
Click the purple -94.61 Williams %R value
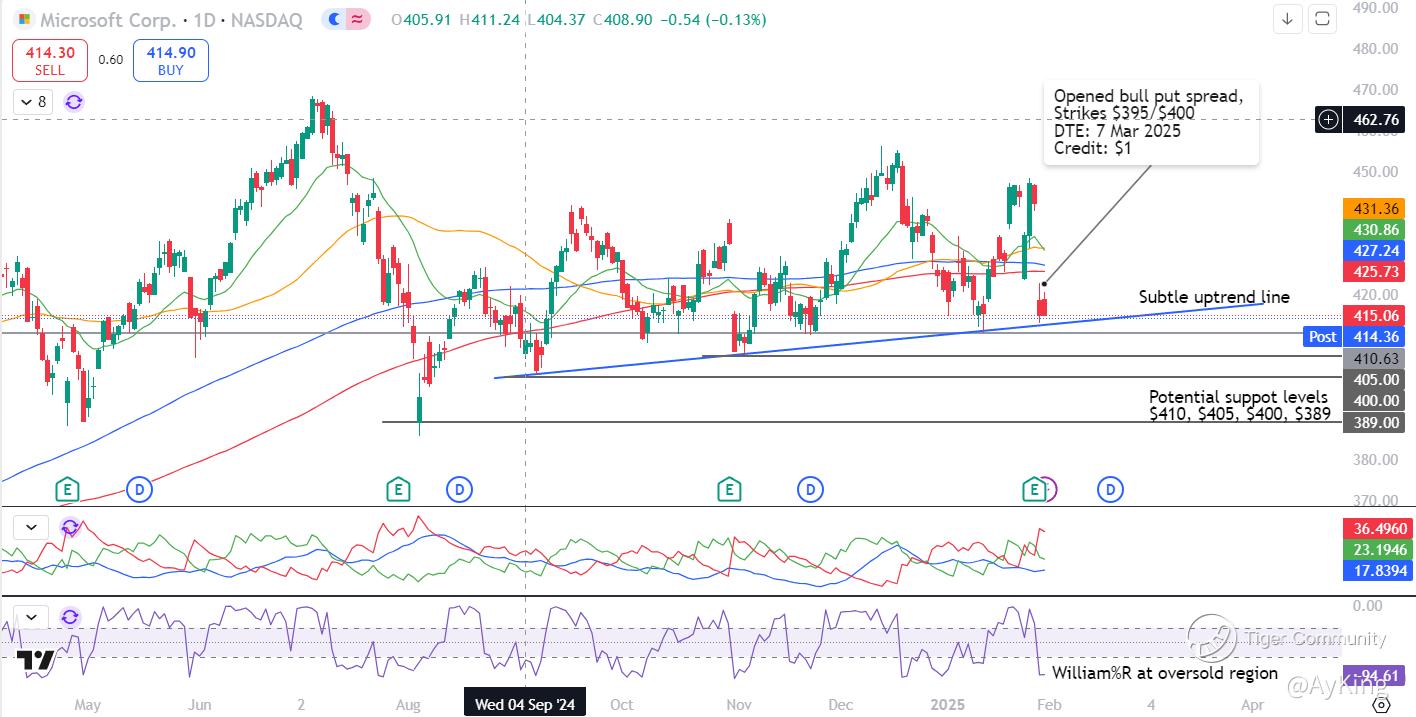1375,675
